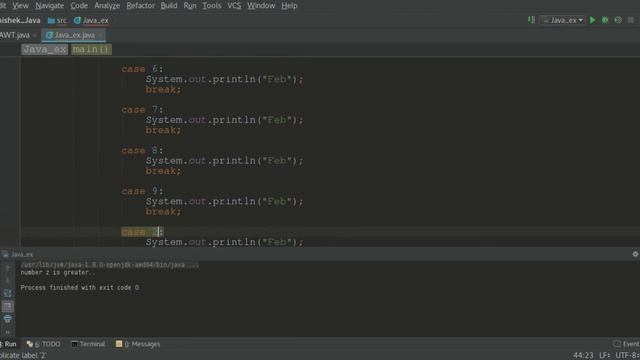Toggle soft-wrap icon in Run panel sidebar
This screenshot has height=360, width=640.
click(7, 293)
